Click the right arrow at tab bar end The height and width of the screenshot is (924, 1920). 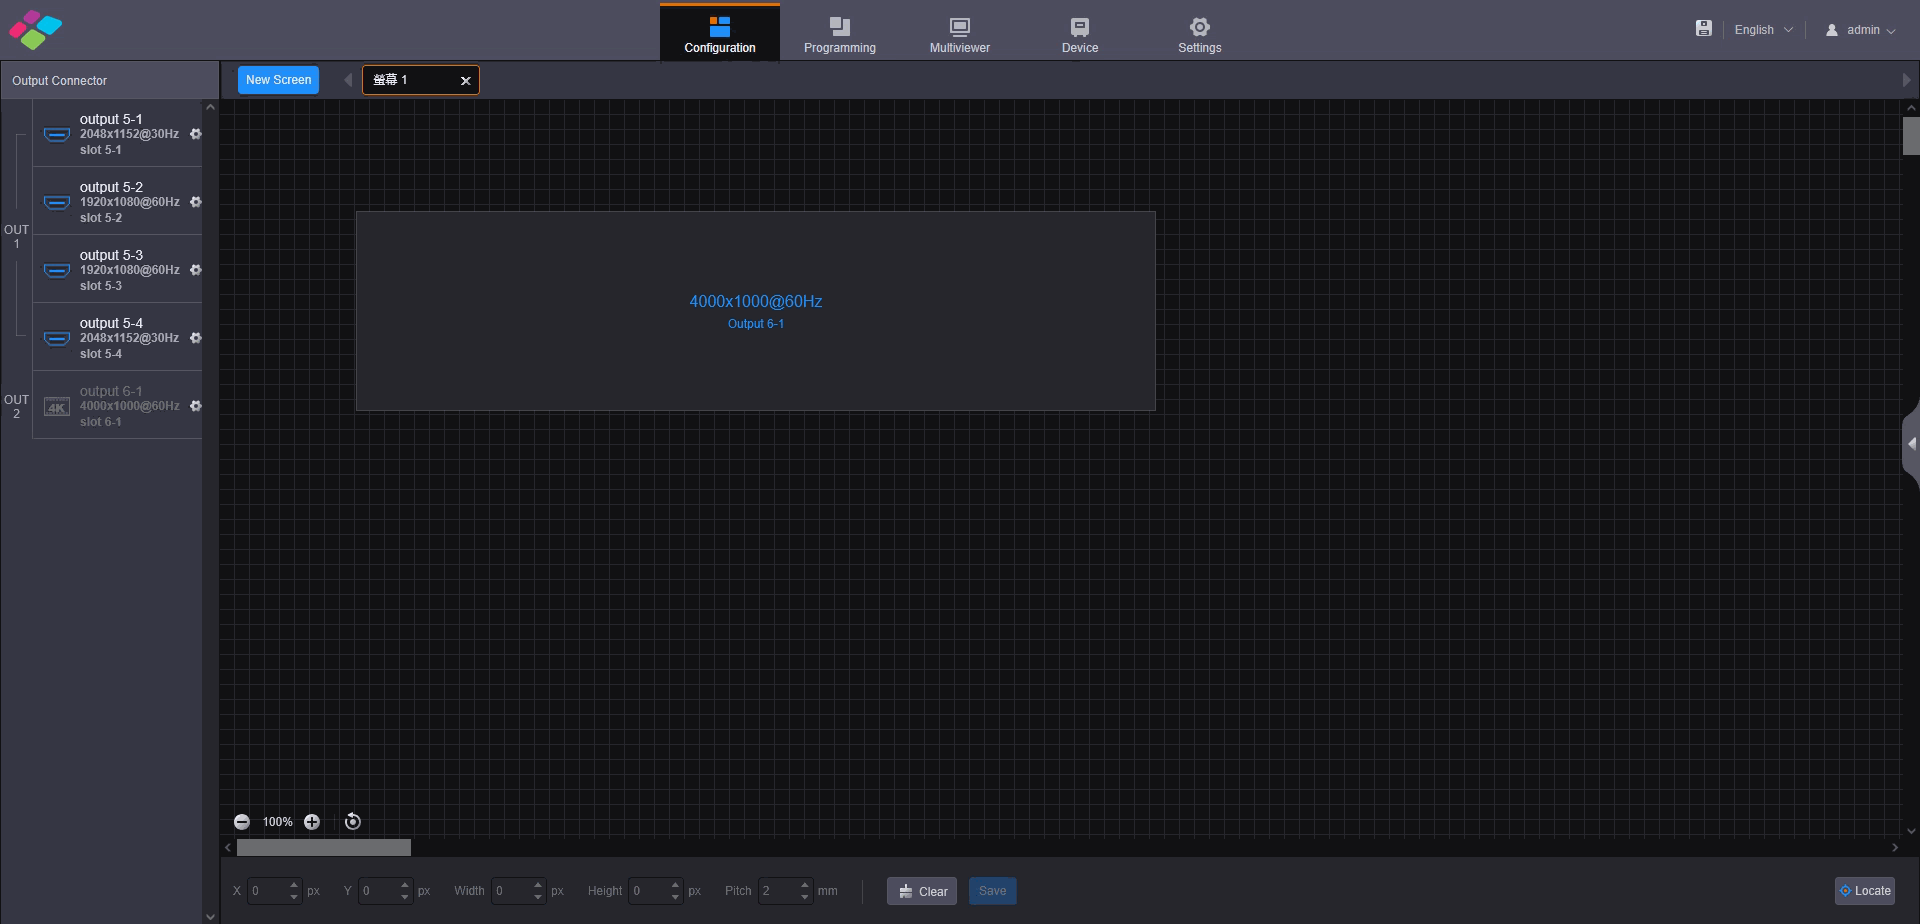pos(1906,80)
